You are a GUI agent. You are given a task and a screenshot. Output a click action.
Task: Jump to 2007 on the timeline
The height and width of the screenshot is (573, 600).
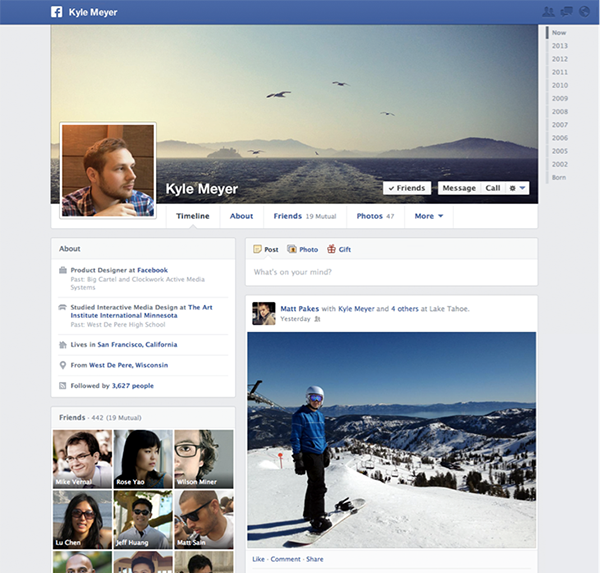559,125
